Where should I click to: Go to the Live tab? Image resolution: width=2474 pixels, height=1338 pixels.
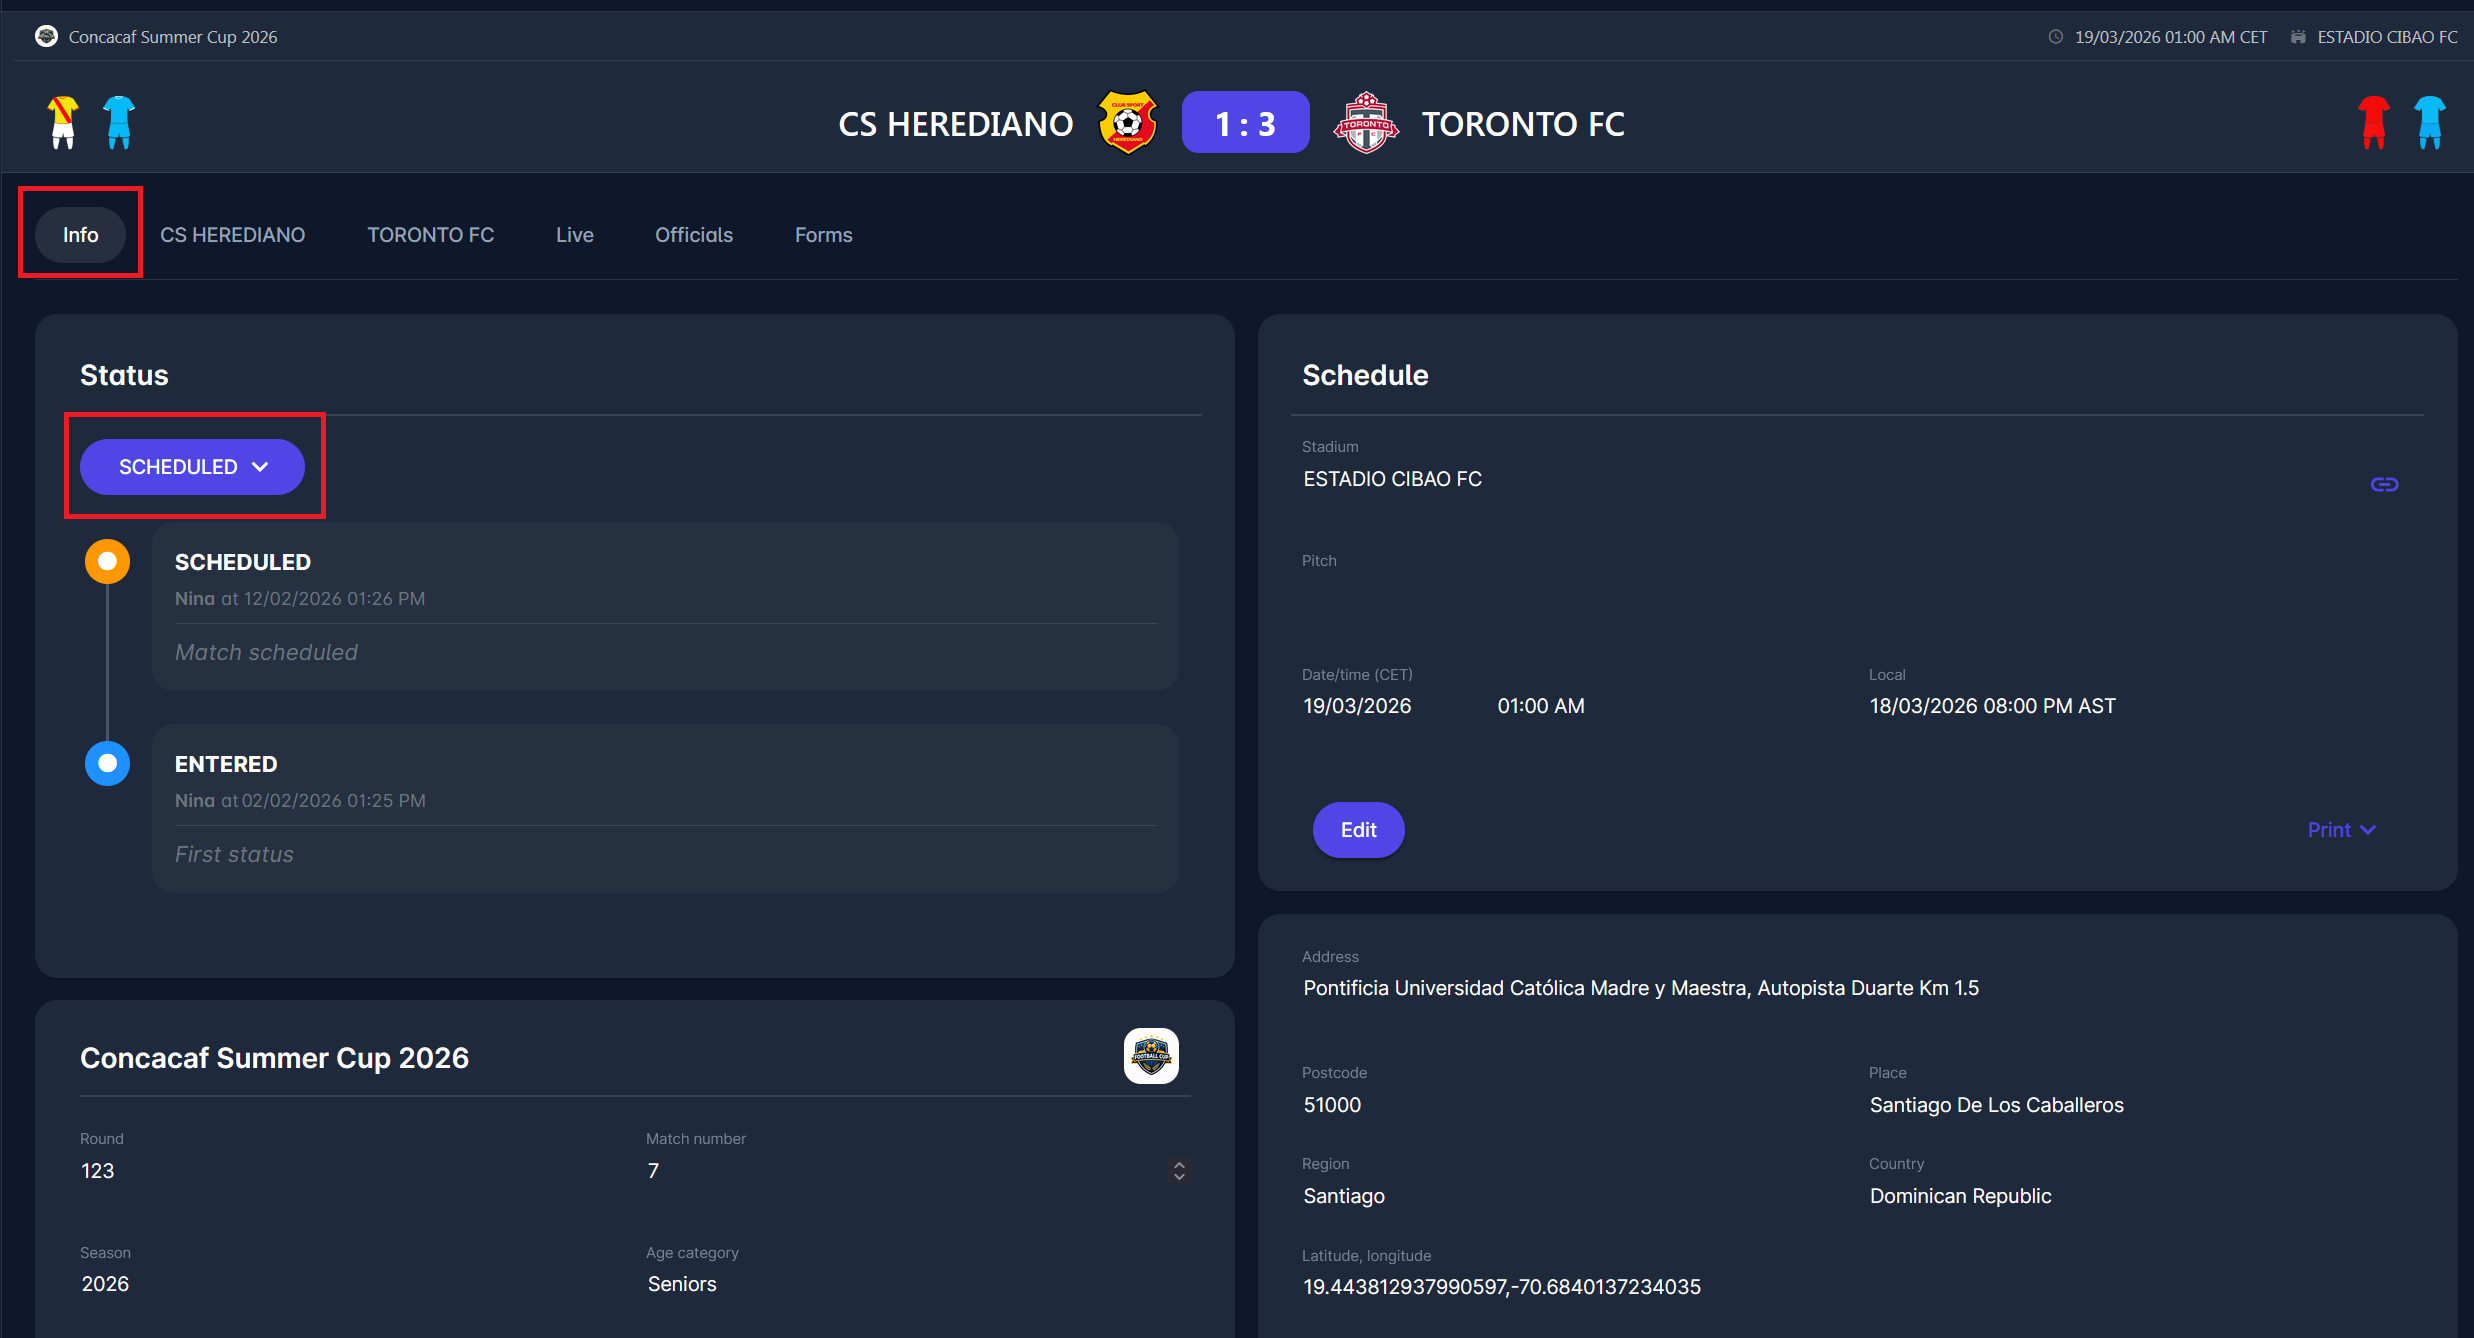click(x=574, y=235)
